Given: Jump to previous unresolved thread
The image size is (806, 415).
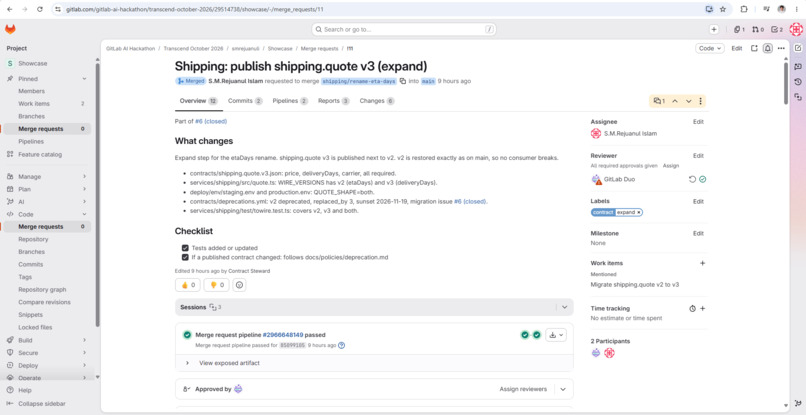Looking at the screenshot, I should [x=675, y=101].
